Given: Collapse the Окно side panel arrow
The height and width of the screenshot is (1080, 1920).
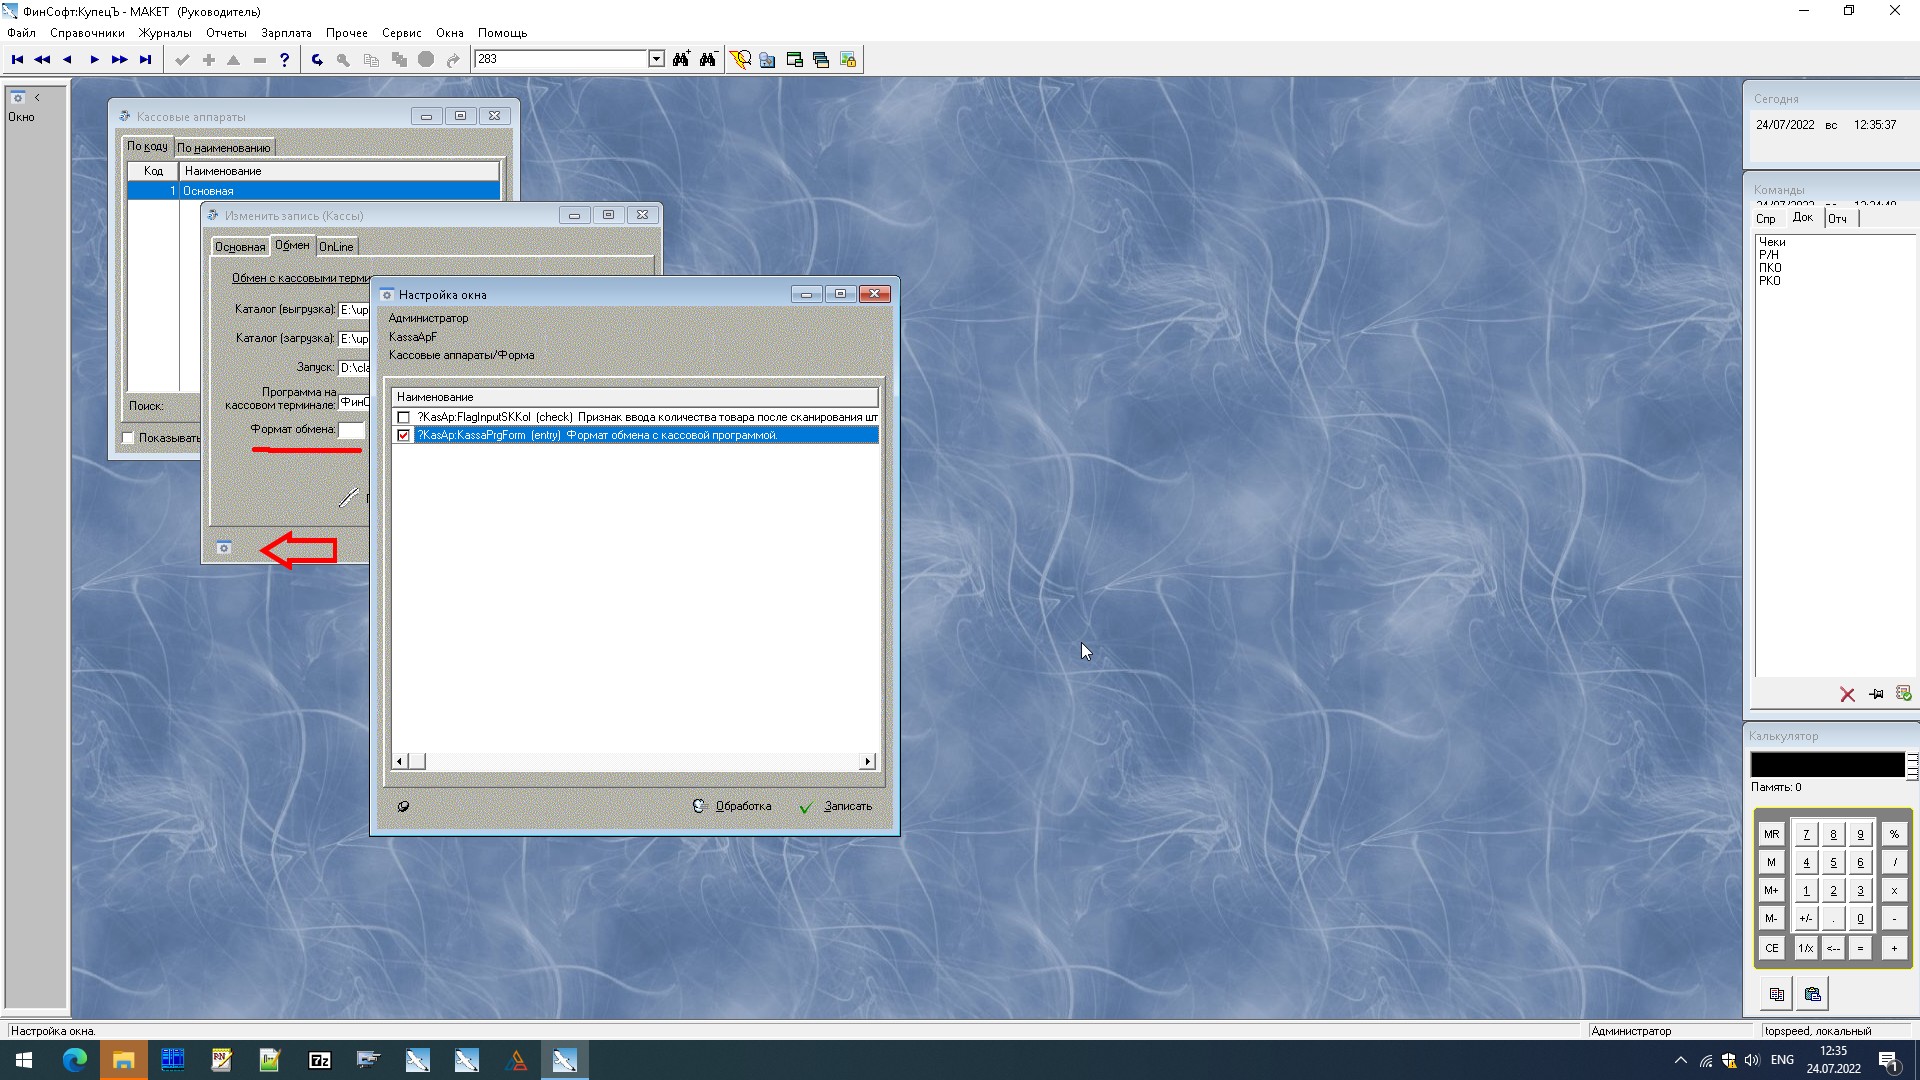Looking at the screenshot, I should tap(37, 98).
